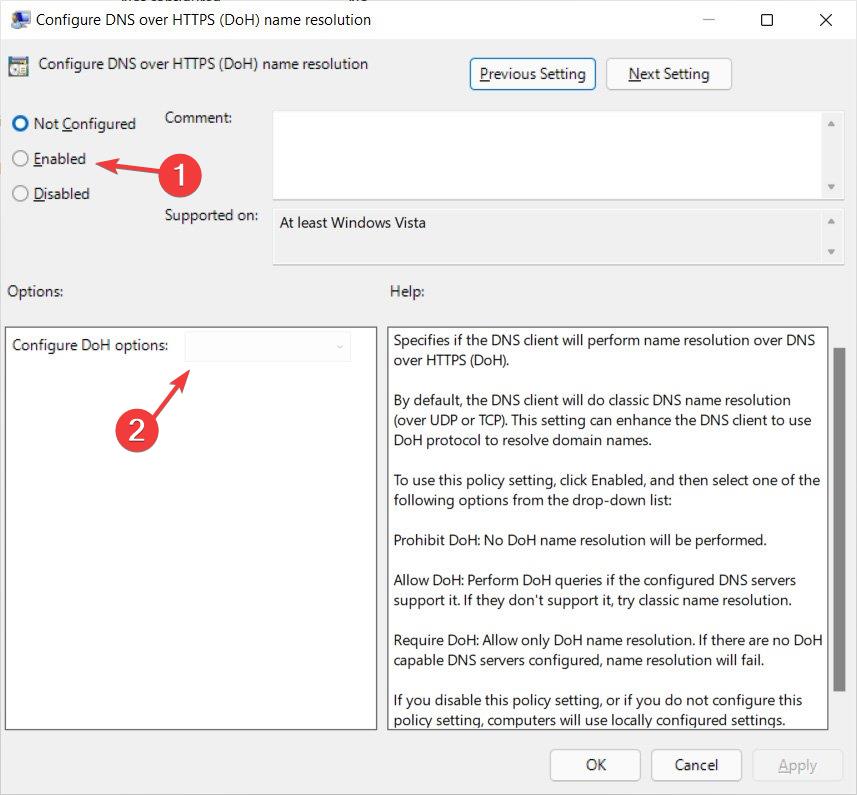Click the Previous Setting button
857x795 pixels.
[532, 73]
